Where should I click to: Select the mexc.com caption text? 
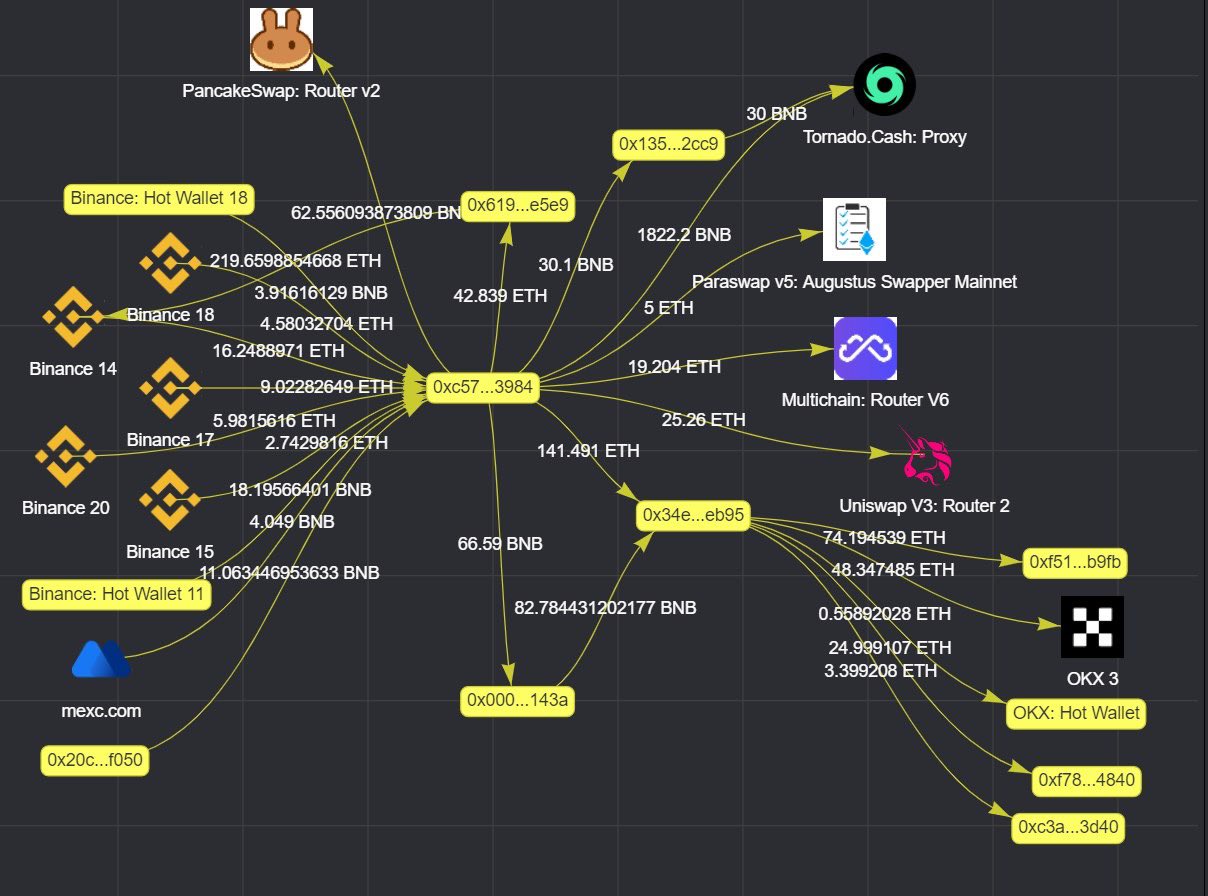[101, 712]
